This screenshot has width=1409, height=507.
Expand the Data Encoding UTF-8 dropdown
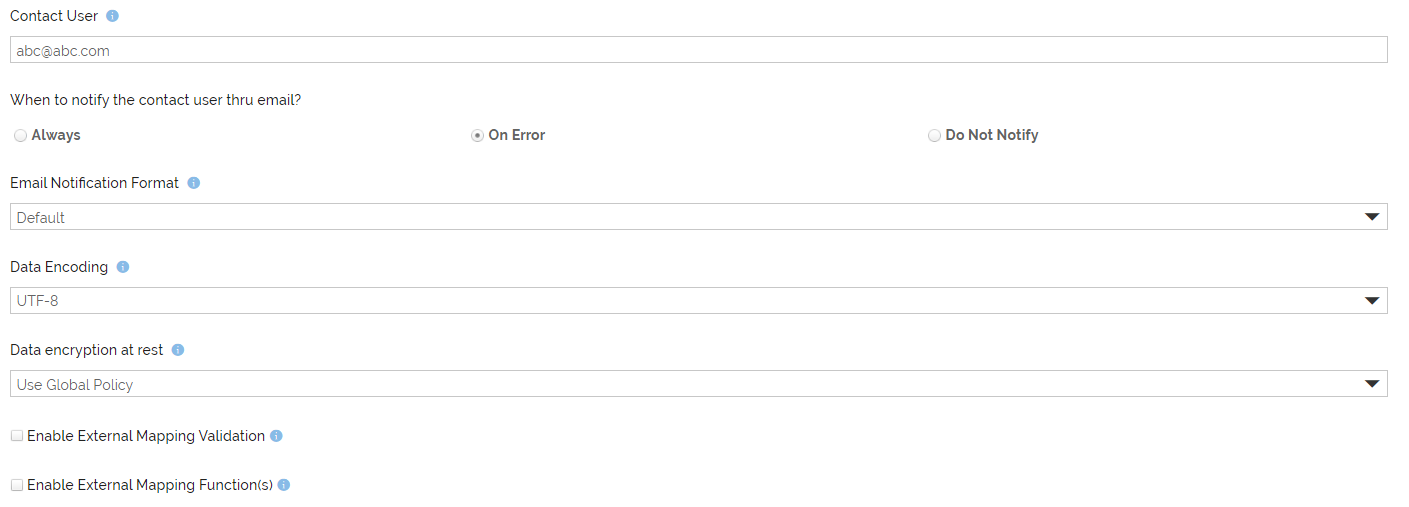coord(699,300)
